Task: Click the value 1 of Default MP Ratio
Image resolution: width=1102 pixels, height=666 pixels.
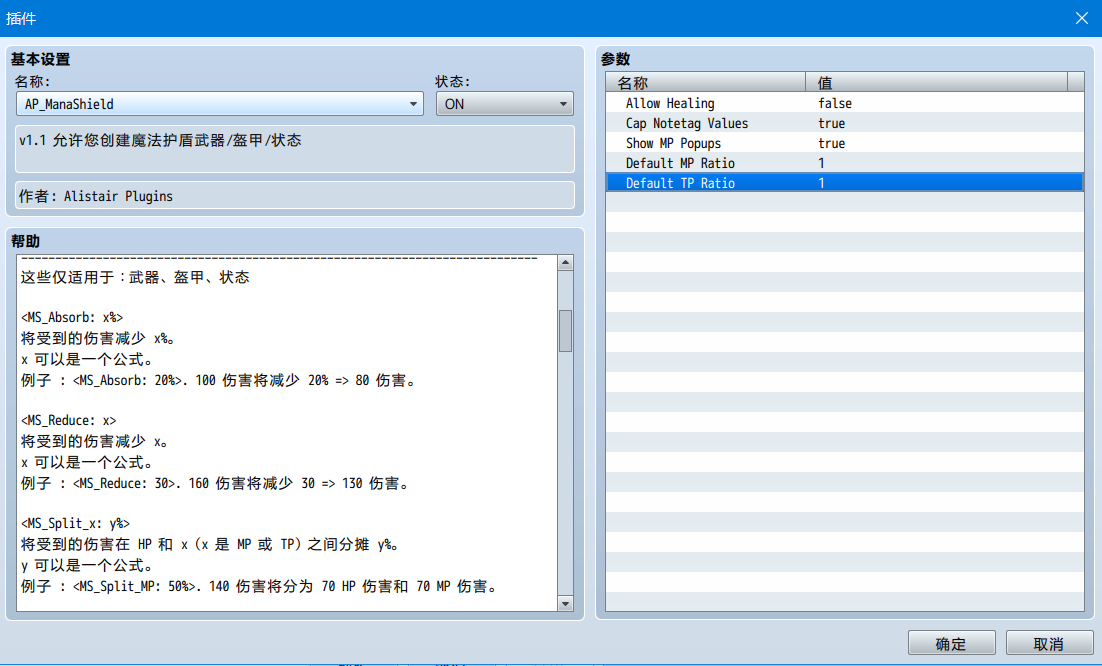Action: click(821, 163)
